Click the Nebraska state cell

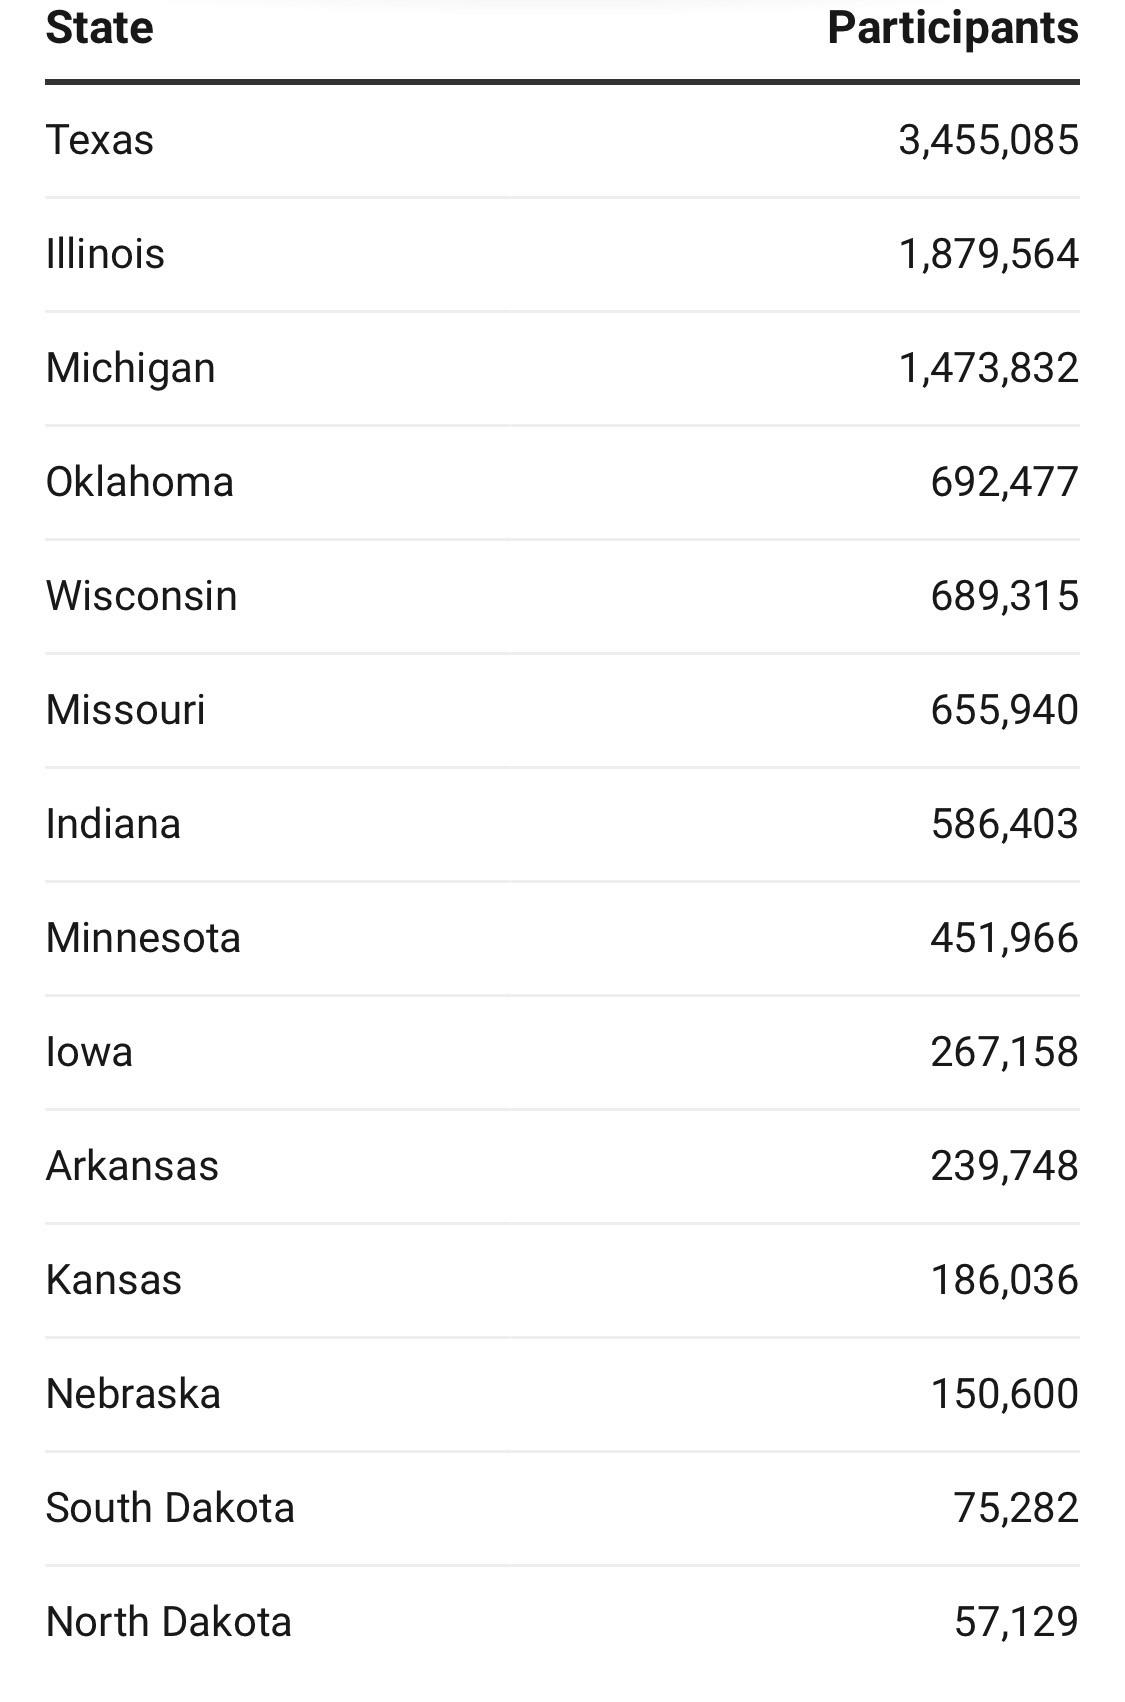pyautogui.click(x=134, y=1394)
